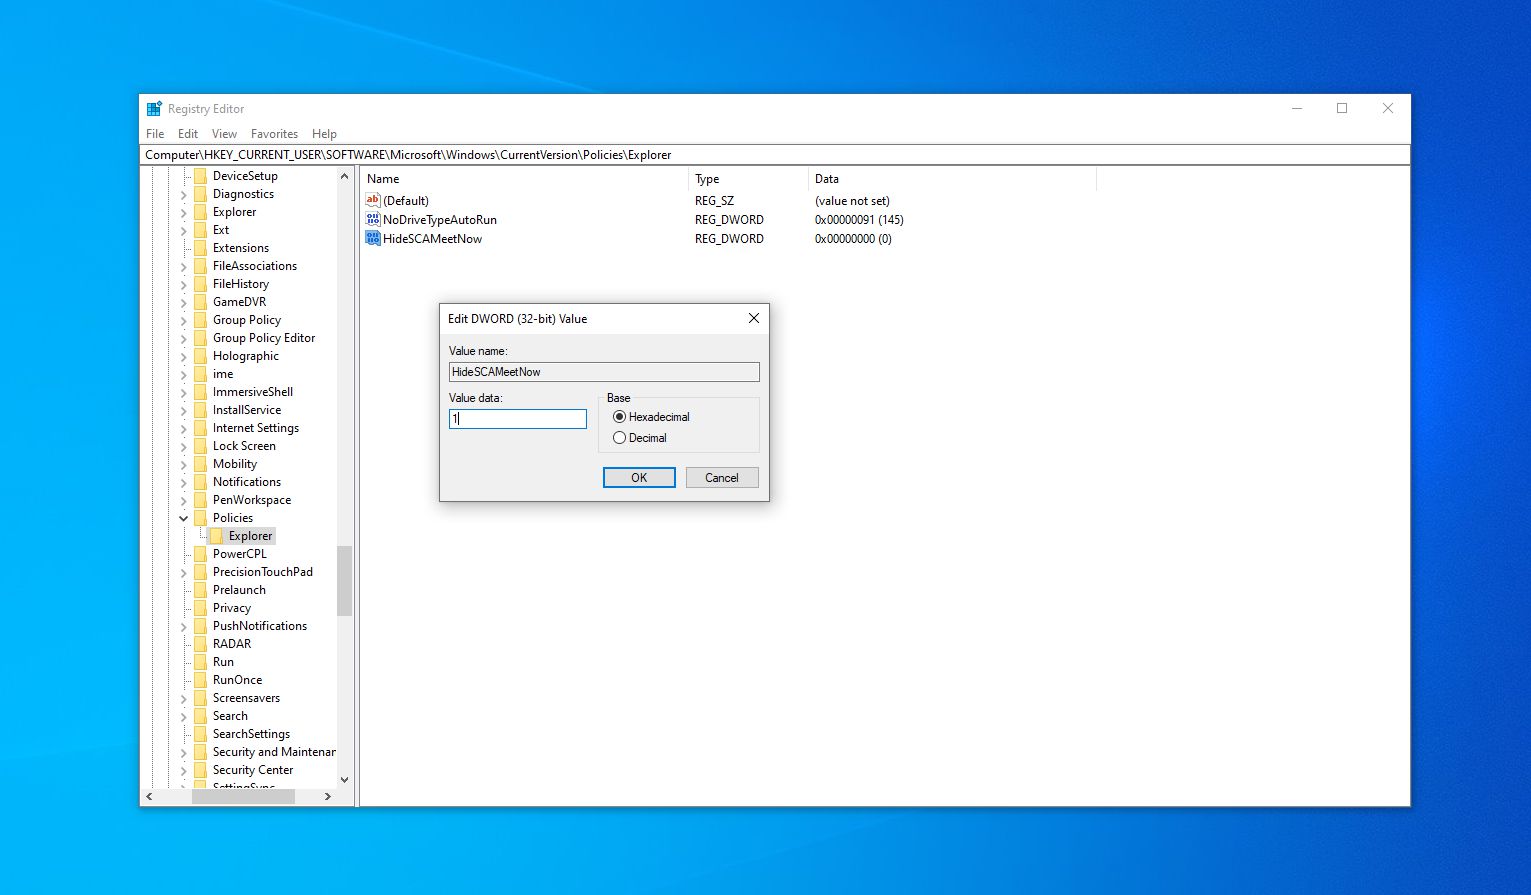Screen dimensions: 1531x895
Task: Click the Diagnostics folder icon
Action: coord(200,194)
